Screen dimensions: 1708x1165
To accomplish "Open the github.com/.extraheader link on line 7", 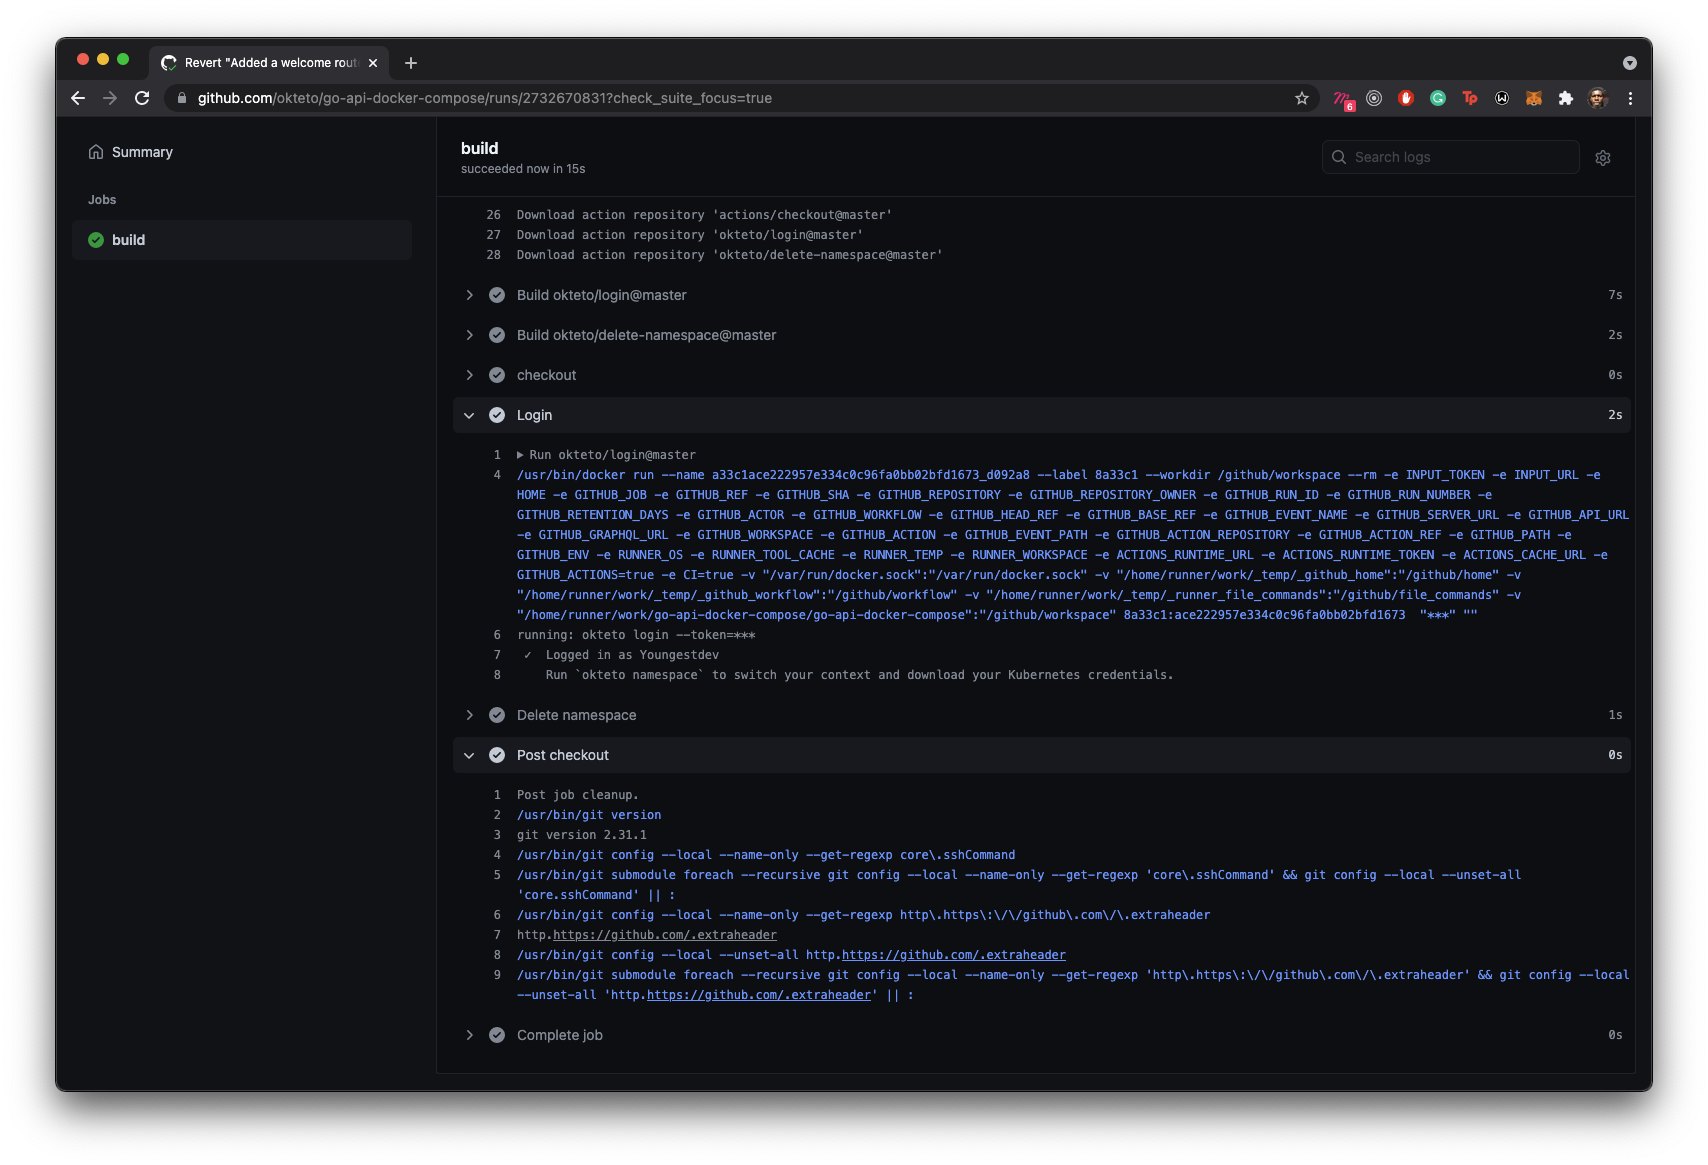I will point(665,935).
